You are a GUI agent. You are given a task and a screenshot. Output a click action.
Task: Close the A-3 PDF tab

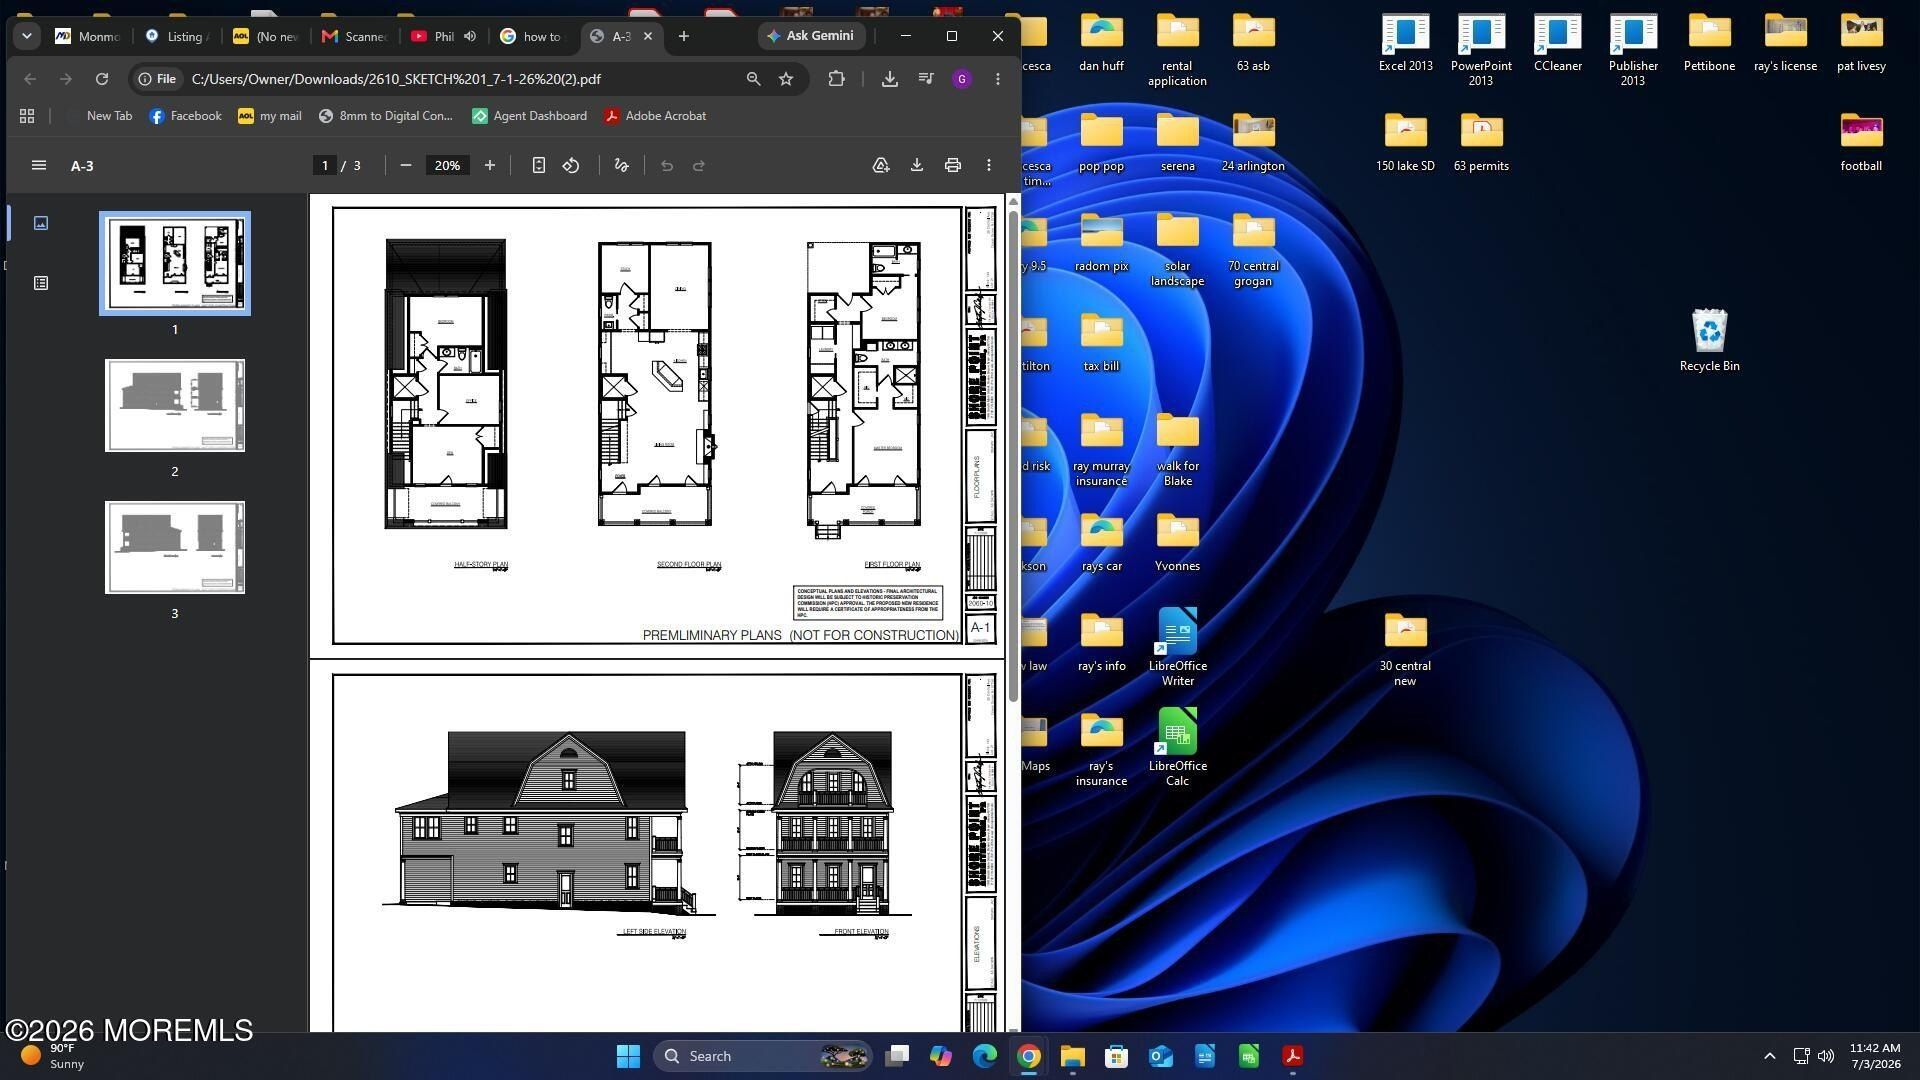pos(648,36)
